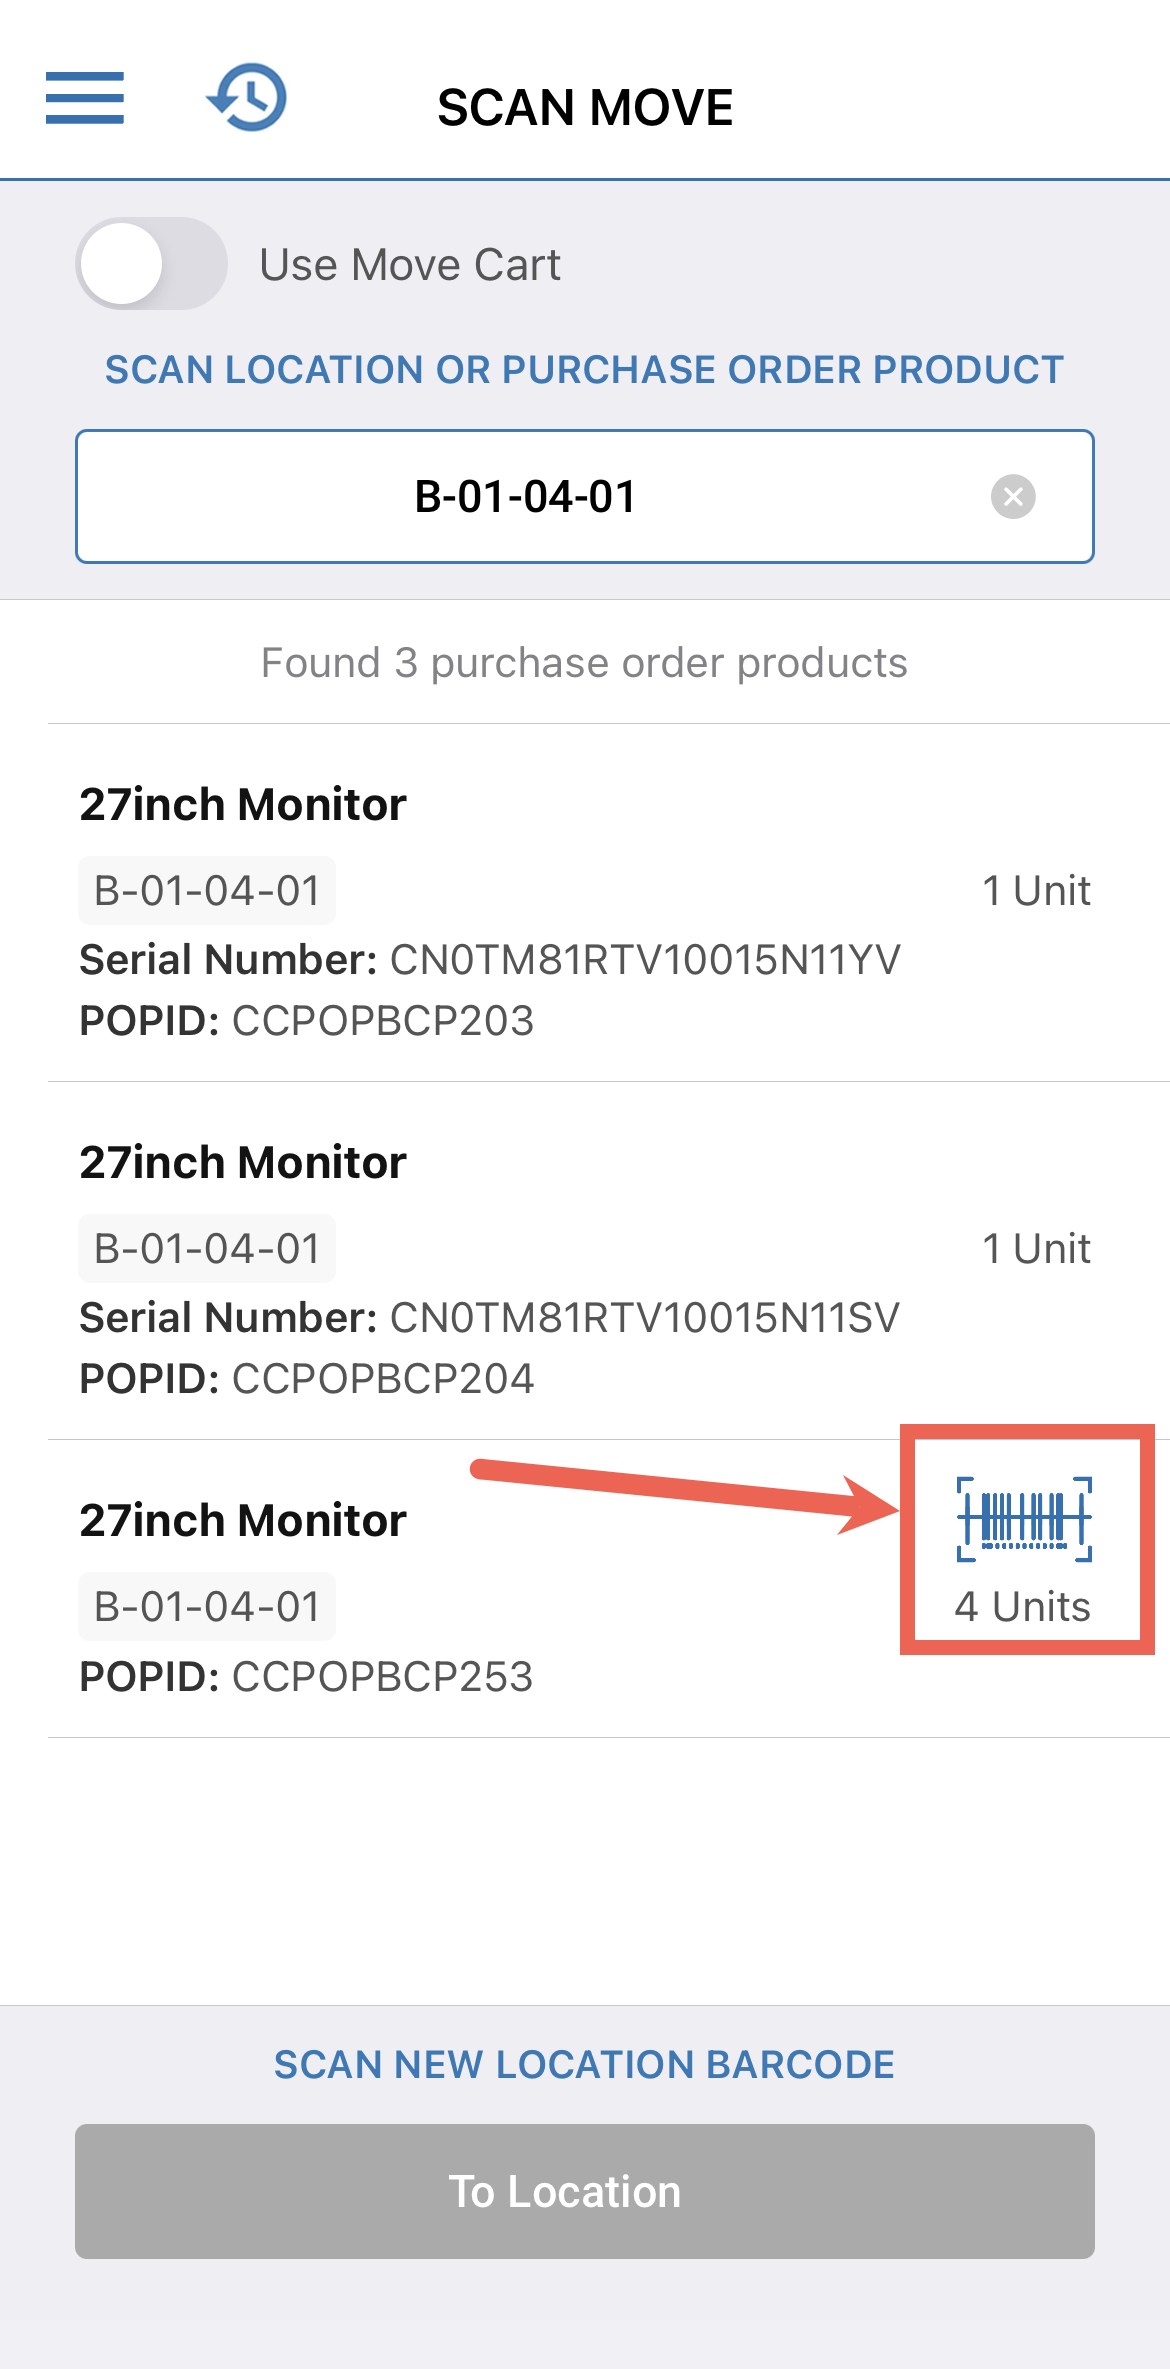1170x2369 pixels.
Task: Select the Found 3 purchase order products header
Action: pos(584,663)
